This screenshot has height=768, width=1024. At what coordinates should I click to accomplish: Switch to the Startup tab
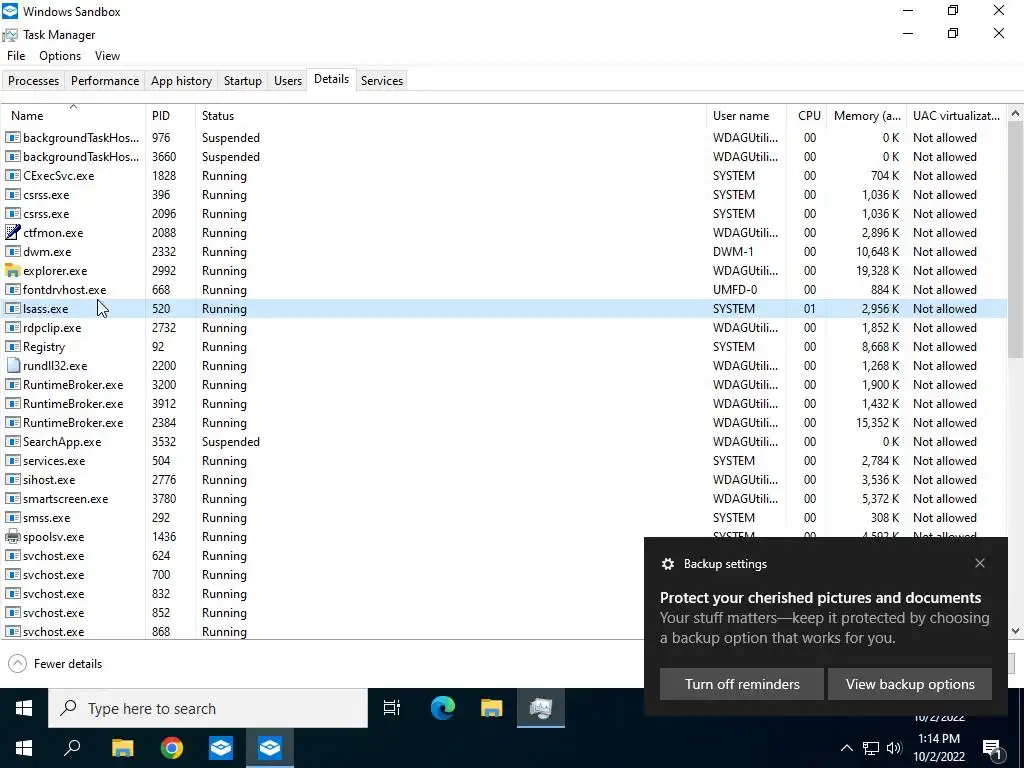242,81
